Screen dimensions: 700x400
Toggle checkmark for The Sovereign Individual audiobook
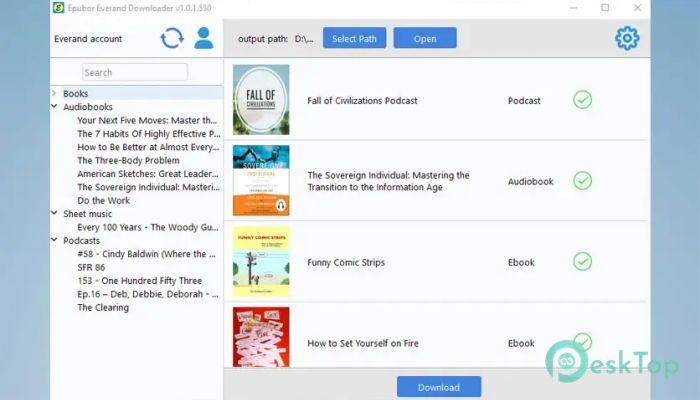coord(582,181)
